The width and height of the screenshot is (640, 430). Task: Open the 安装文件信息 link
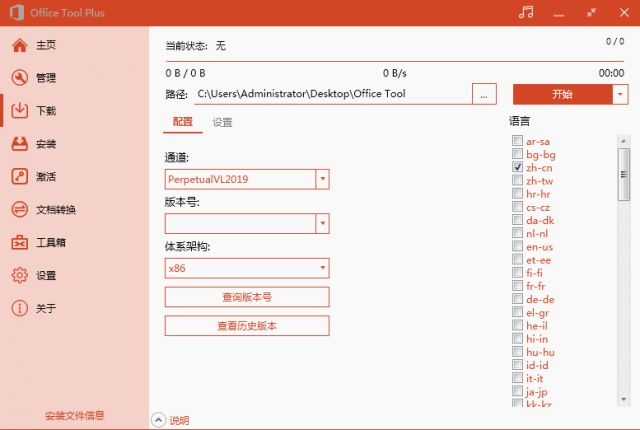pos(75,416)
